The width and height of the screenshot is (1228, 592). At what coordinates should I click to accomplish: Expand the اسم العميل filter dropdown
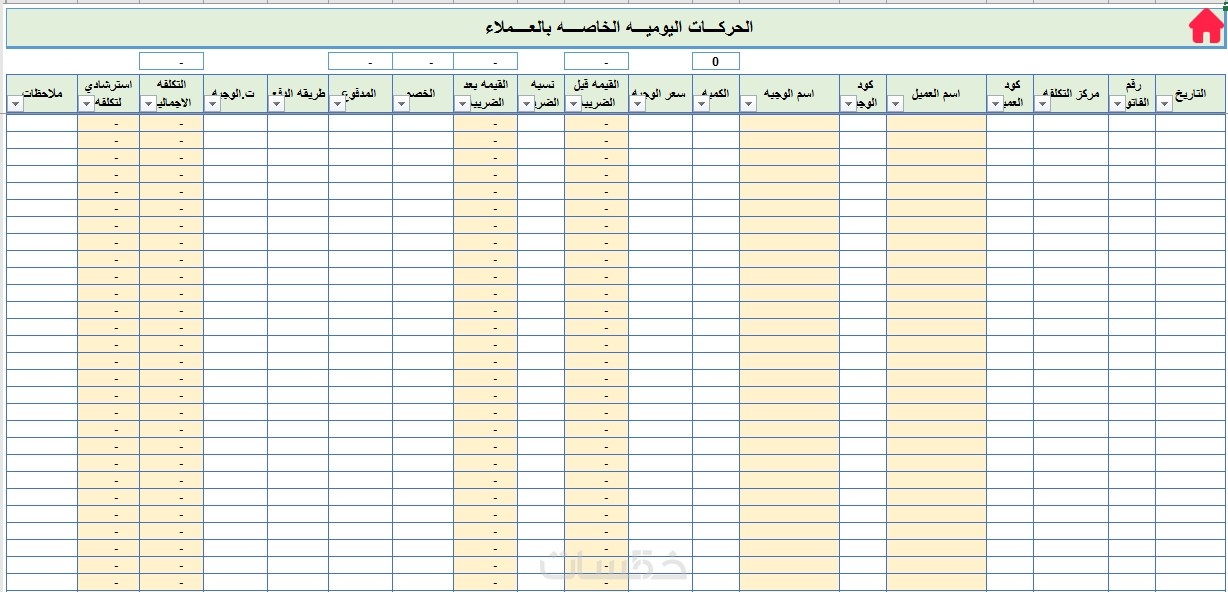[895, 103]
